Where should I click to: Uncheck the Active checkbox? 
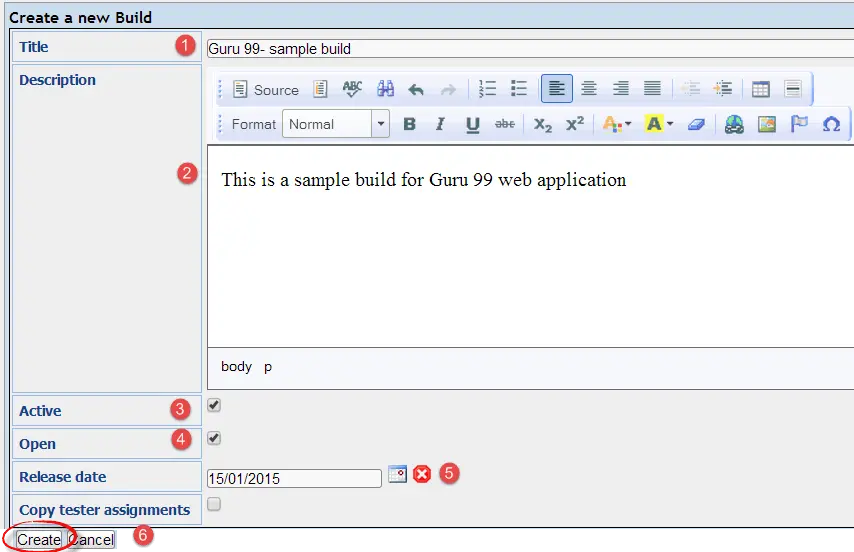[214, 405]
